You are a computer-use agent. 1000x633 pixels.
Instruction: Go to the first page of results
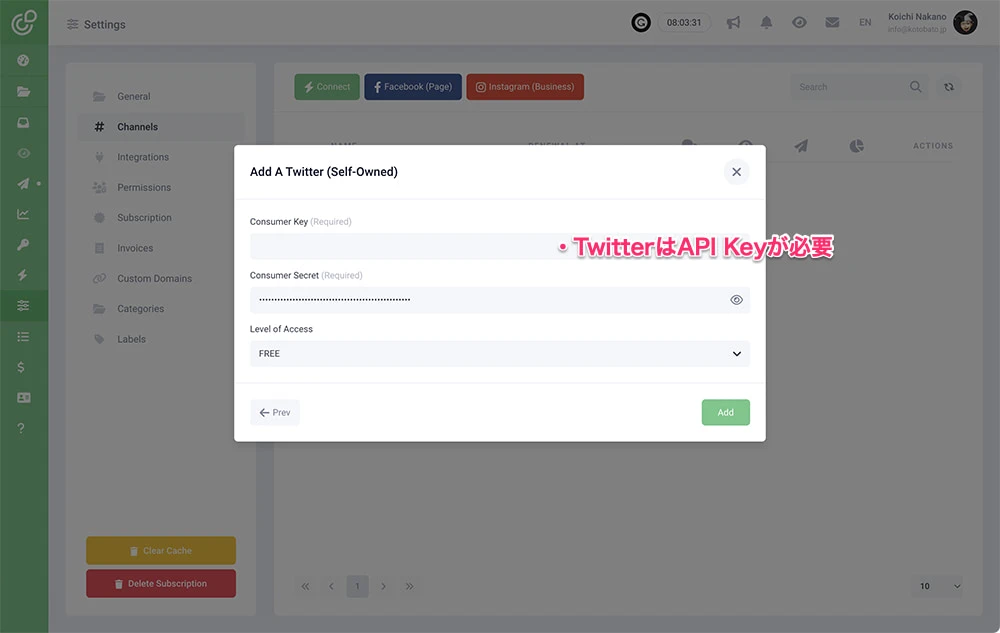coord(305,586)
